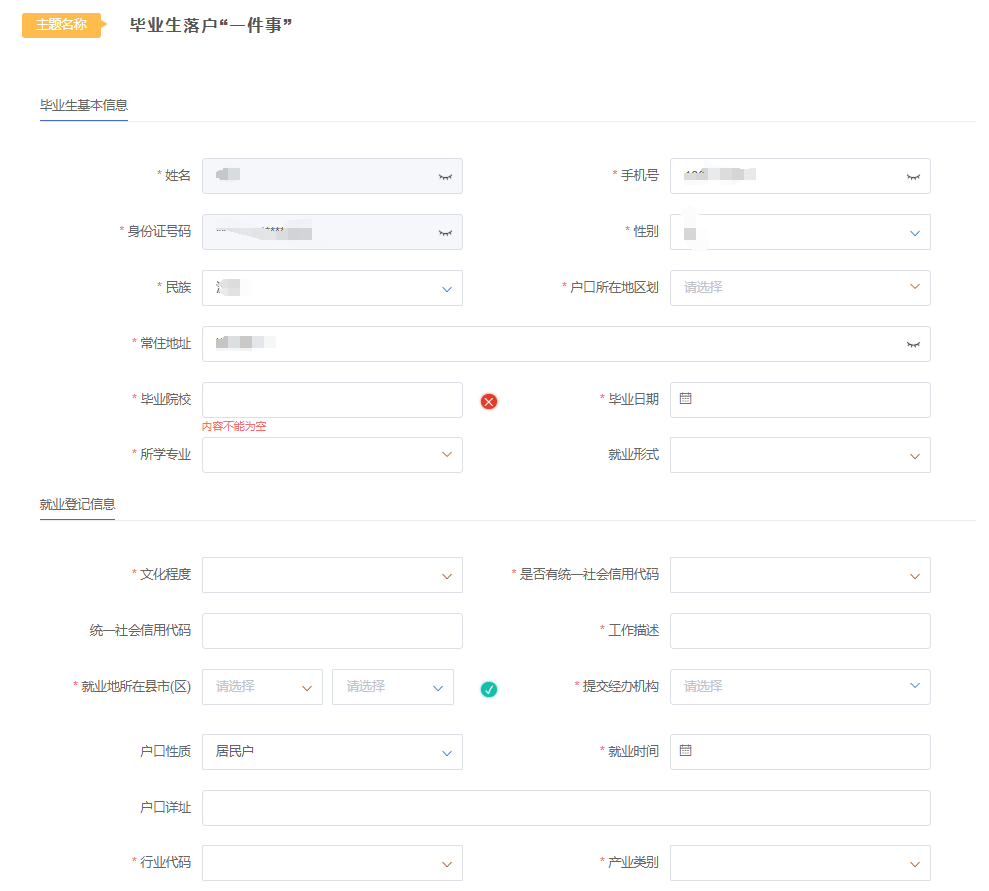Click the 户口详址 input box
Image resolution: width=989 pixels, height=891 pixels.
(x=566, y=808)
